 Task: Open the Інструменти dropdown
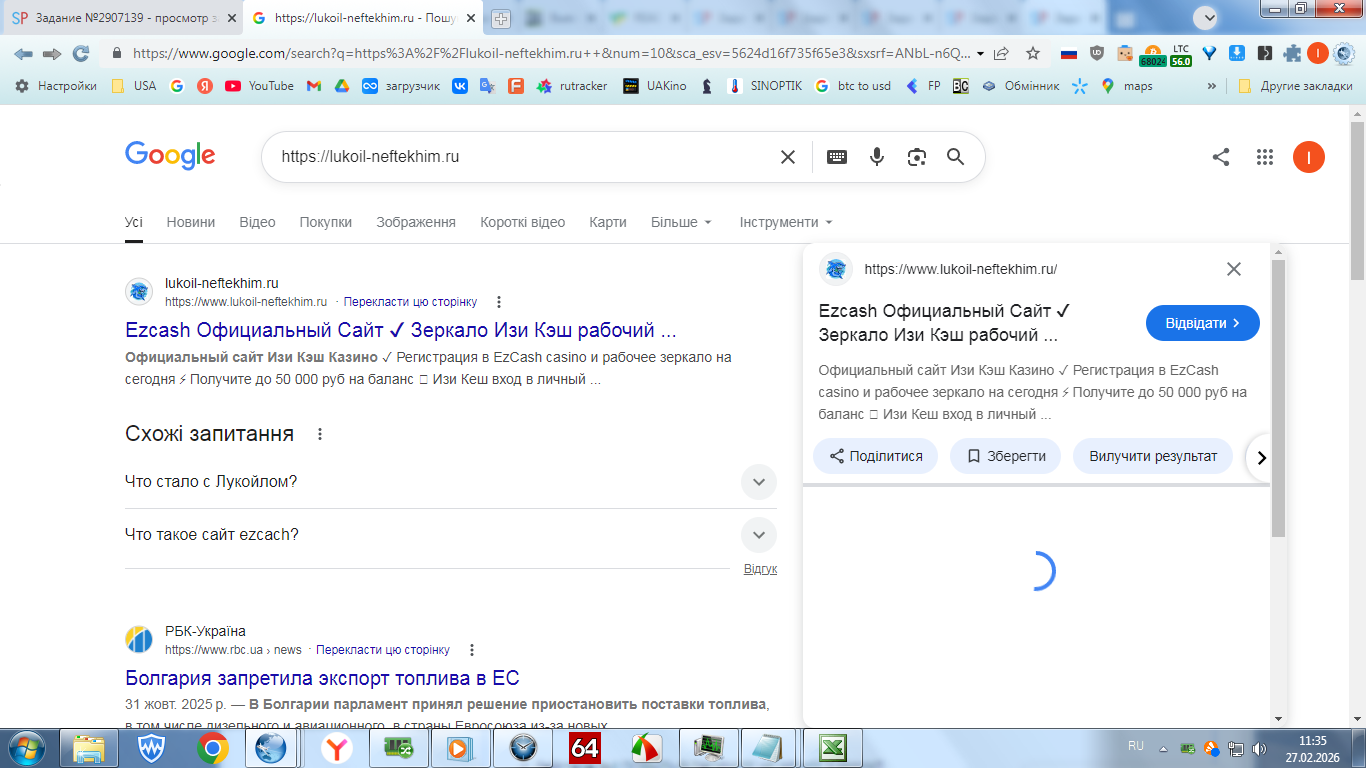(786, 222)
